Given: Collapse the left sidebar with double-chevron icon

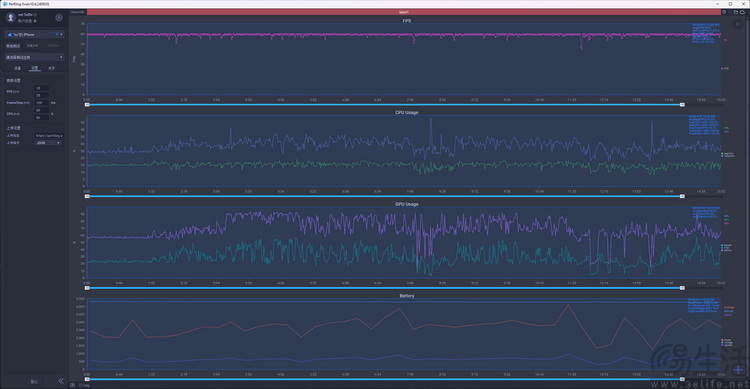Looking at the screenshot, I should pyautogui.click(x=61, y=381).
